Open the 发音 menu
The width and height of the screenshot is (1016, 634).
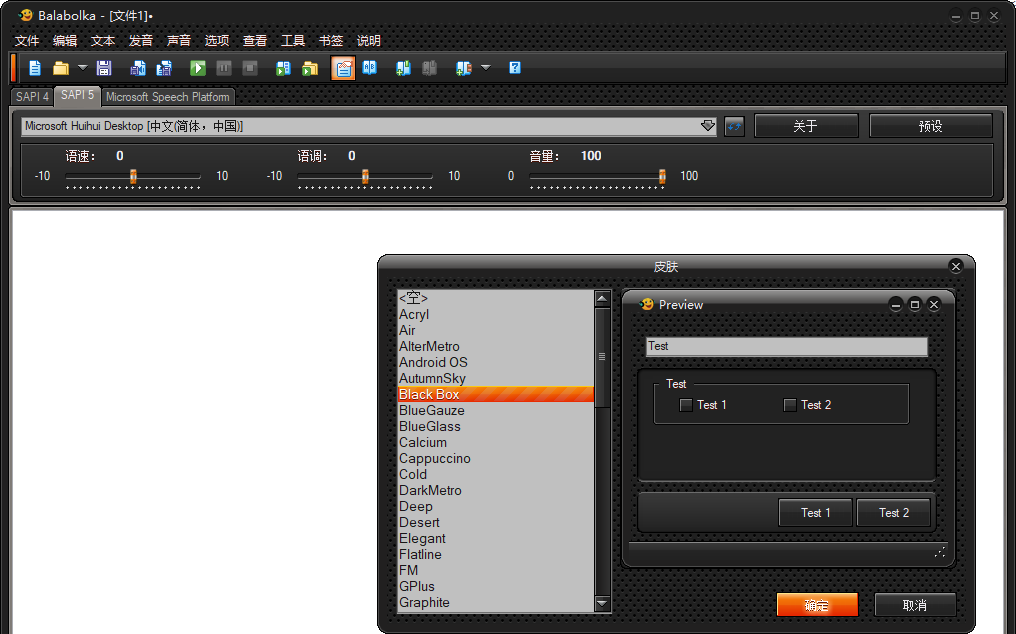point(141,40)
